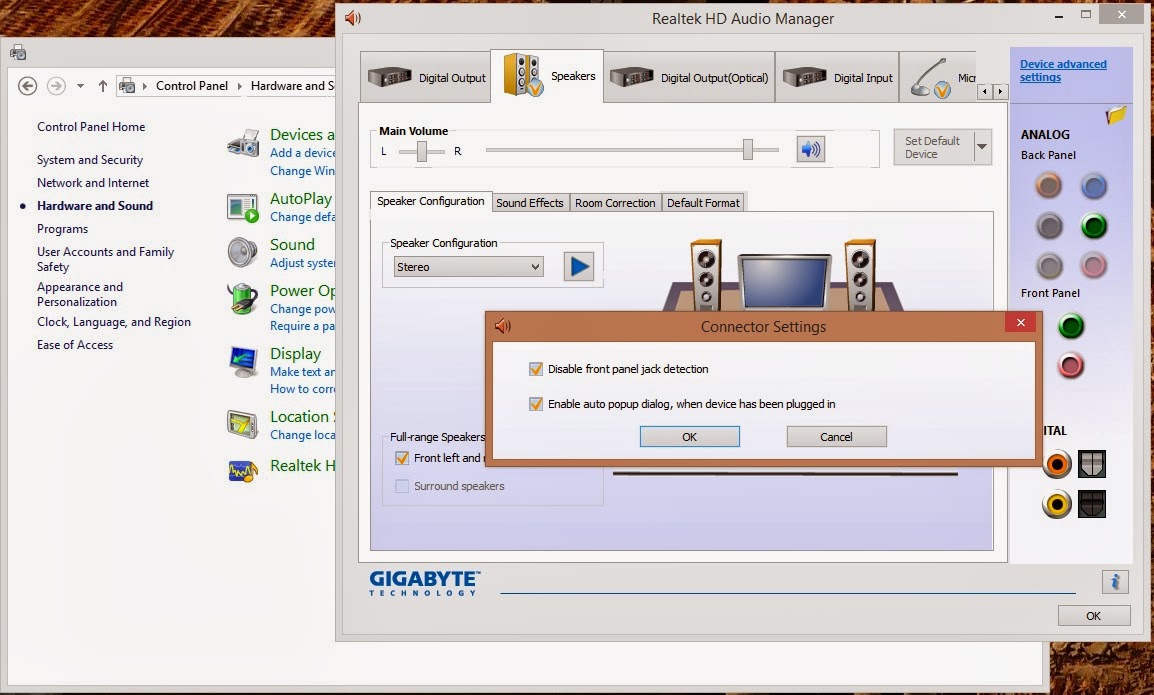
Task: Select the Speaker Configuration tab
Action: pos(431,201)
